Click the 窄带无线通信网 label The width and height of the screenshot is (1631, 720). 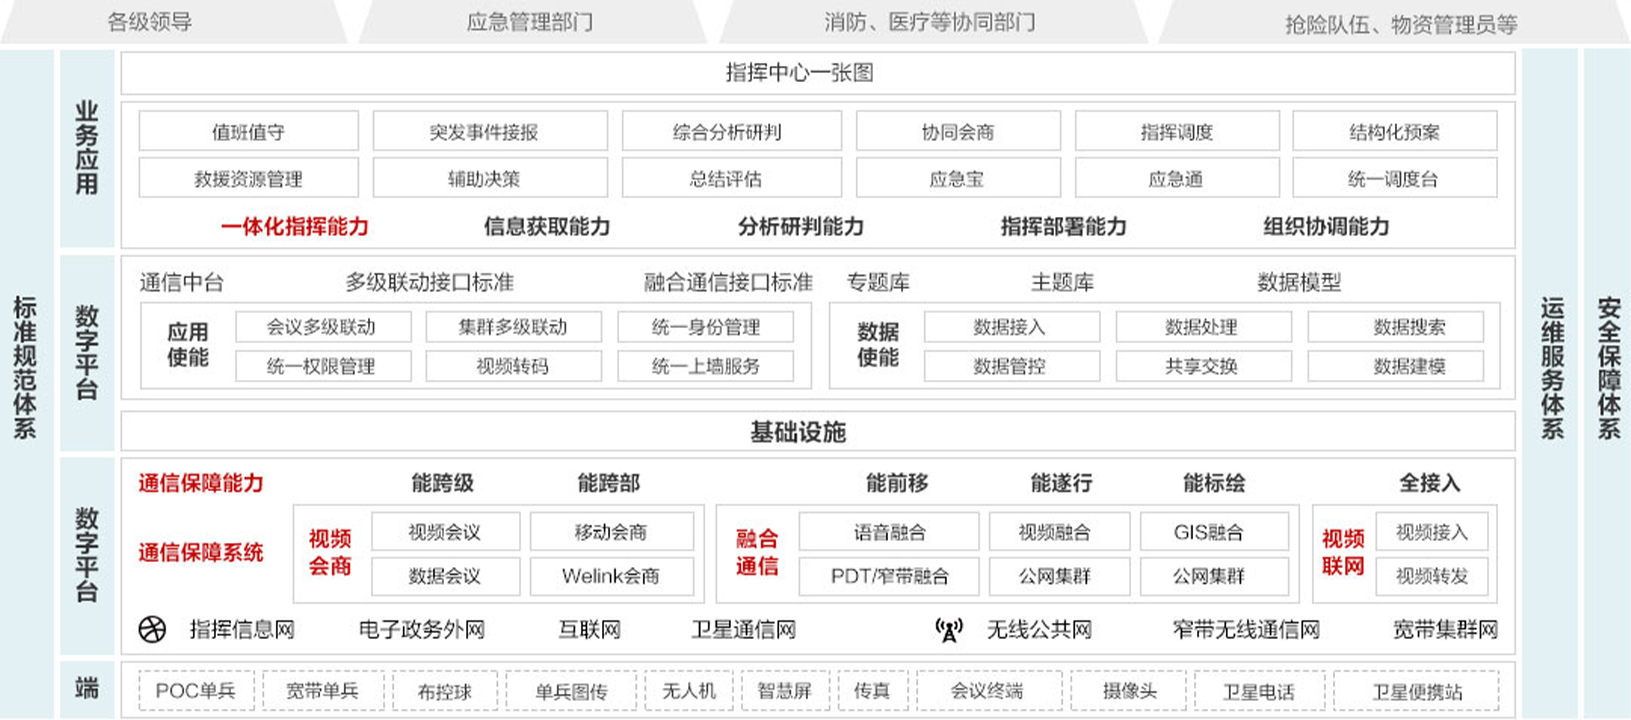pyautogui.click(x=1247, y=629)
